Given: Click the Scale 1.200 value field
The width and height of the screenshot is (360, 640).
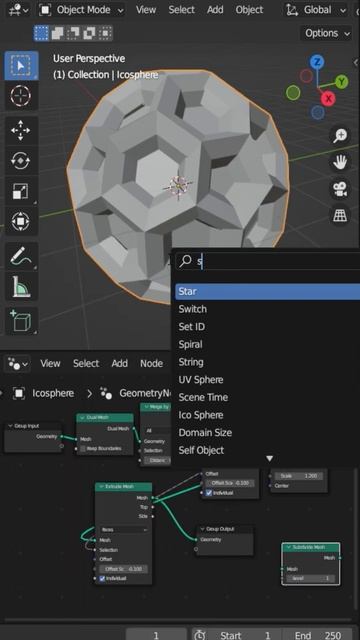Looking at the screenshot, I should click(298, 476).
